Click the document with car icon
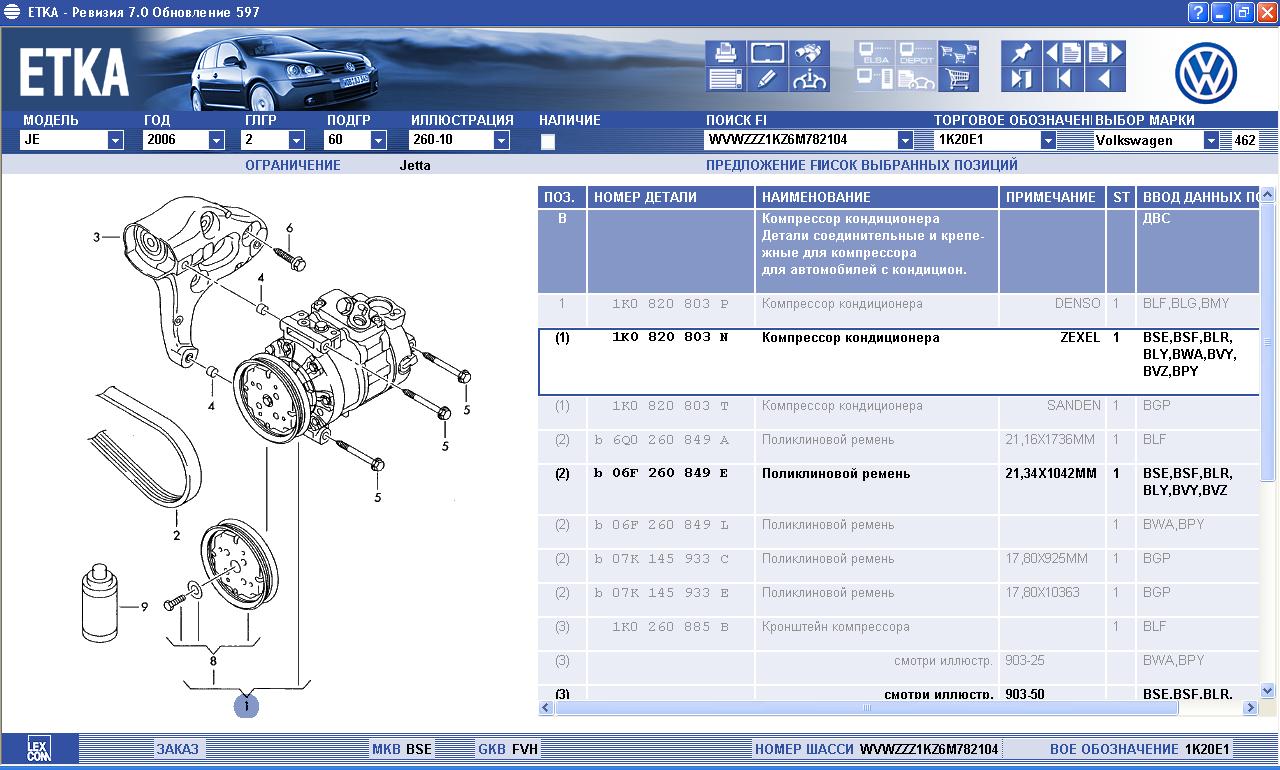Image resolution: width=1280 pixels, height=770 pixels. tap(917, 79)
